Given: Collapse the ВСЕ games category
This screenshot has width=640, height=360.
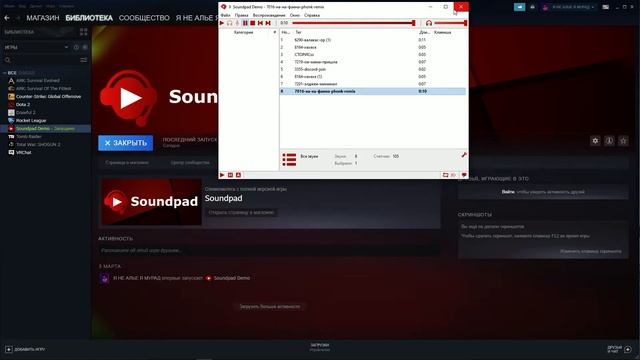Looking at the screenshot, I should 5,73.
